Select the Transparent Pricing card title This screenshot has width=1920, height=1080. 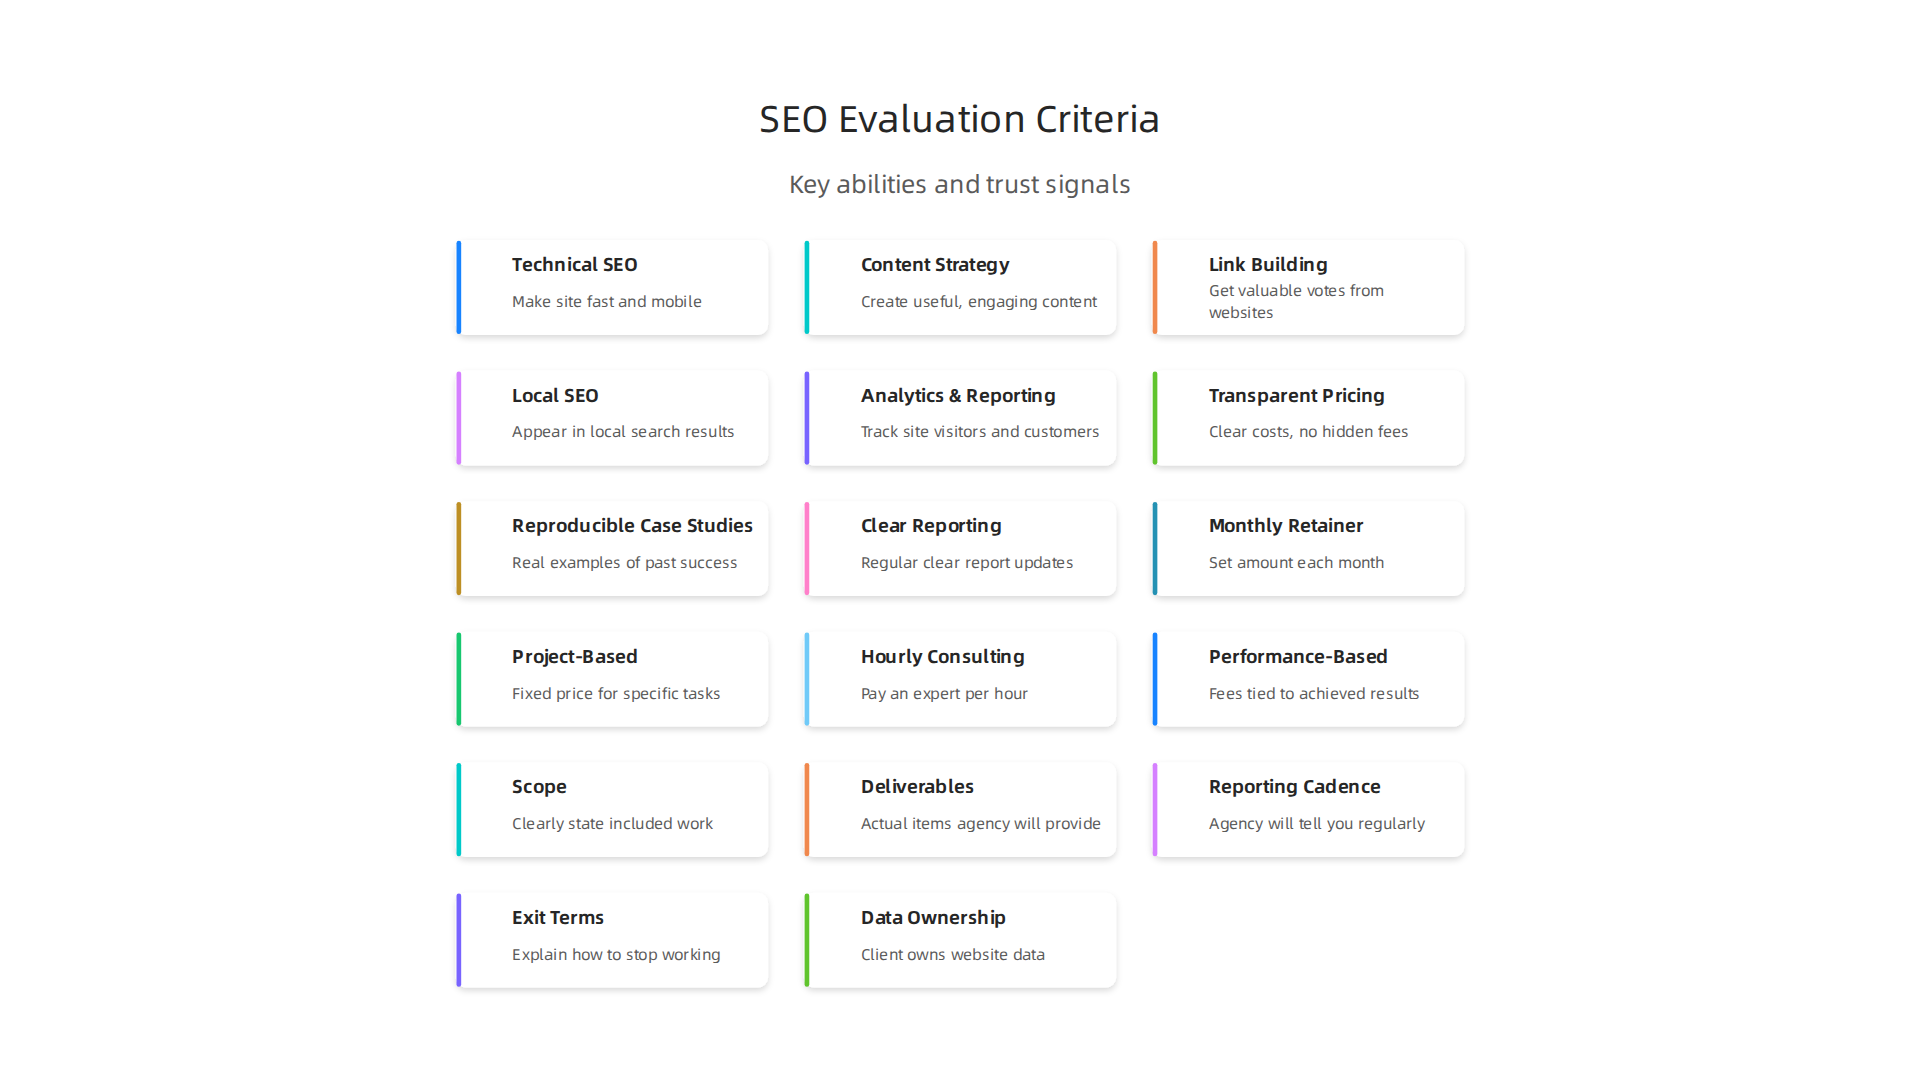coord(1296,396)
